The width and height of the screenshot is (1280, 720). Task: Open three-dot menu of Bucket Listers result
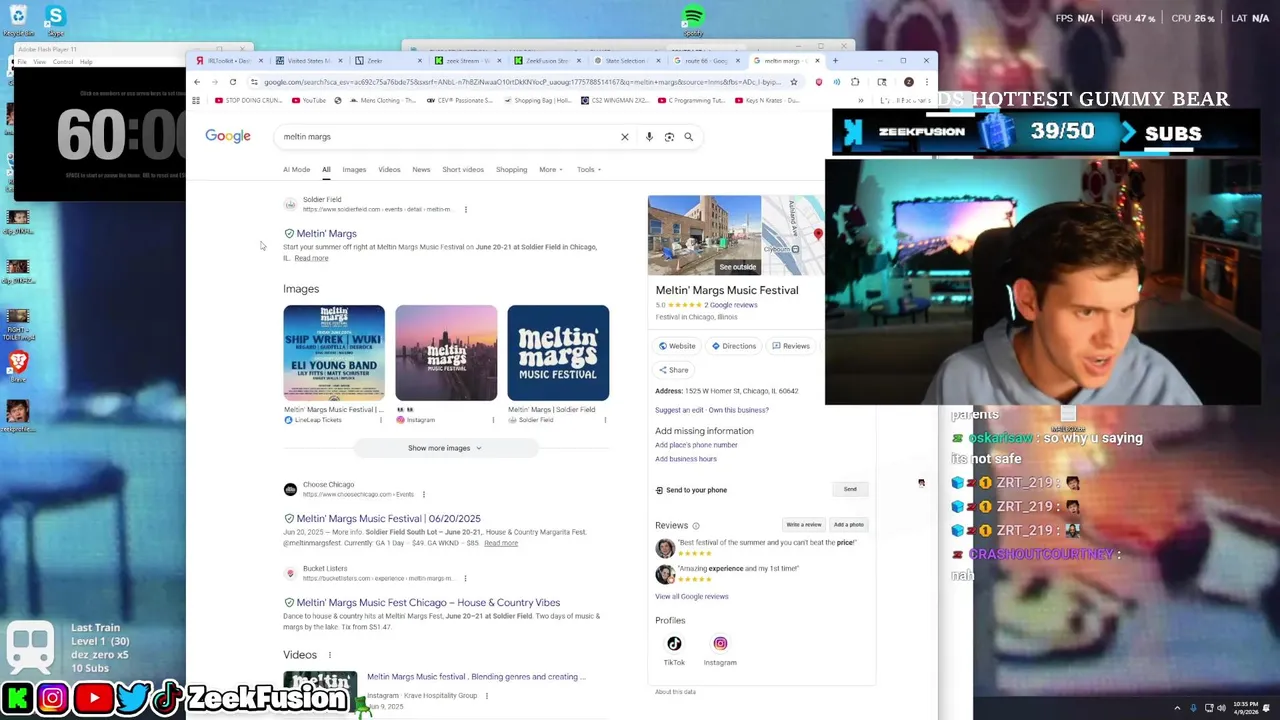click(x=465, y=578)
